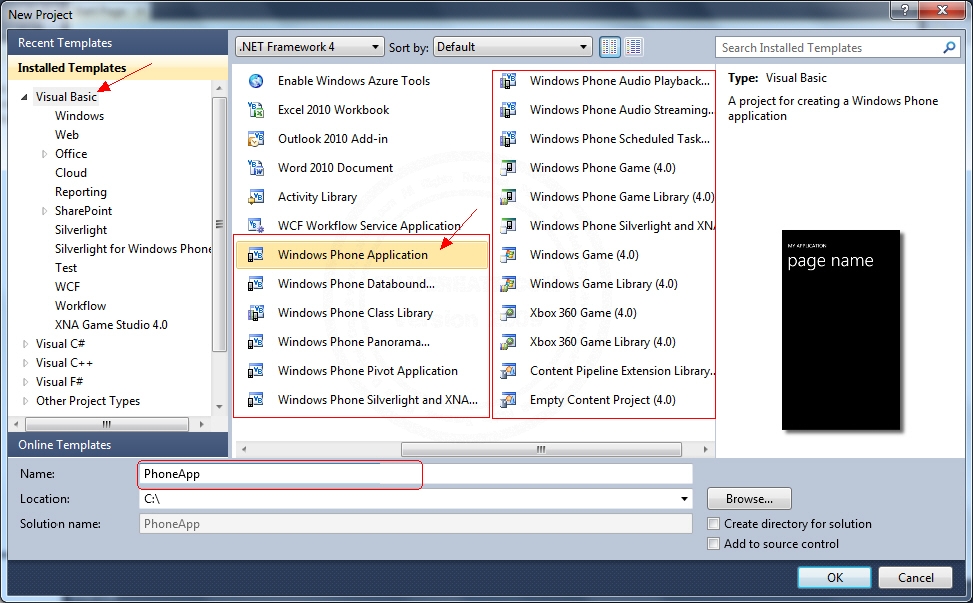Expand Other Project Types node

(25, 401)
